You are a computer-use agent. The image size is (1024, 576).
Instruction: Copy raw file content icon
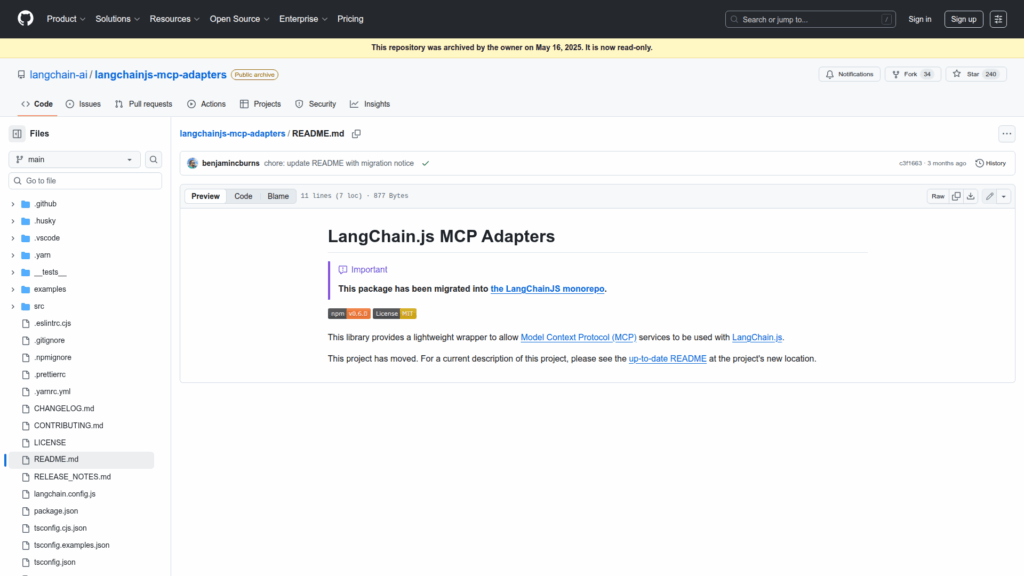(956, 196)
